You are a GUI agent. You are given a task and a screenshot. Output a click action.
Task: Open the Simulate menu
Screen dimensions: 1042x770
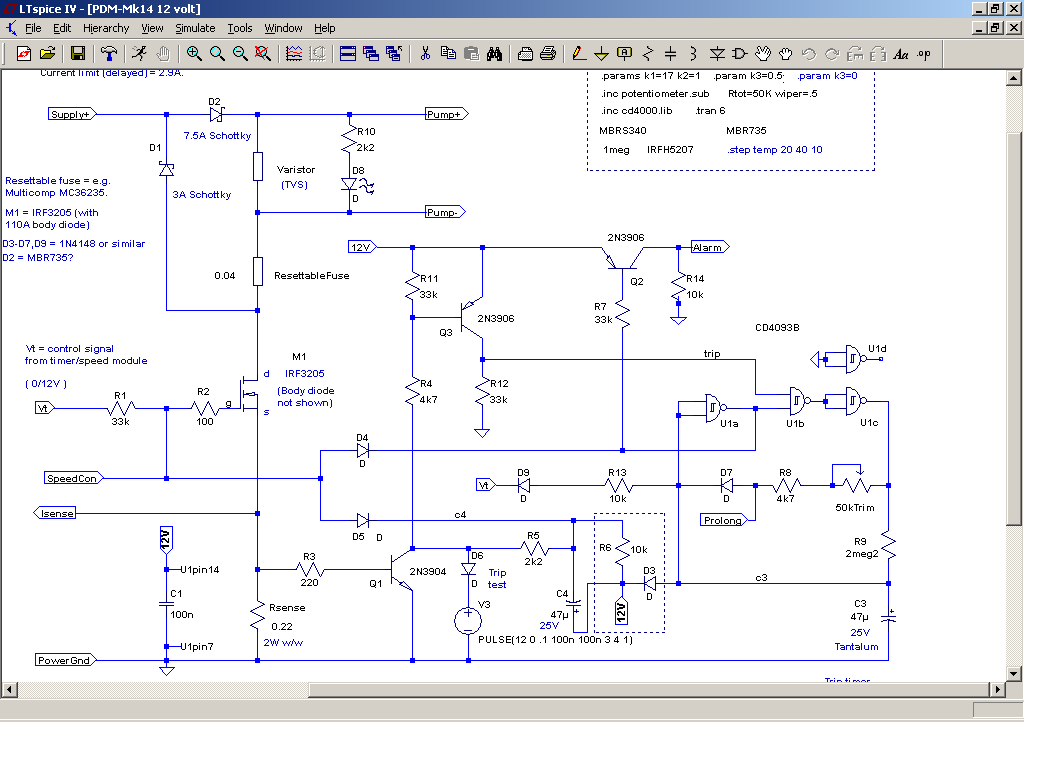pyautogui.click(x=195, y=28)
